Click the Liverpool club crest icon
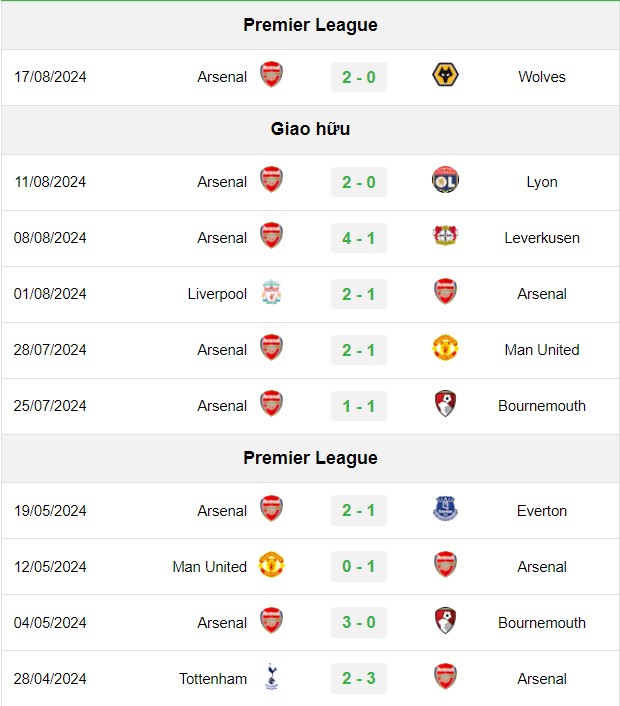 (x=272, y=292)
